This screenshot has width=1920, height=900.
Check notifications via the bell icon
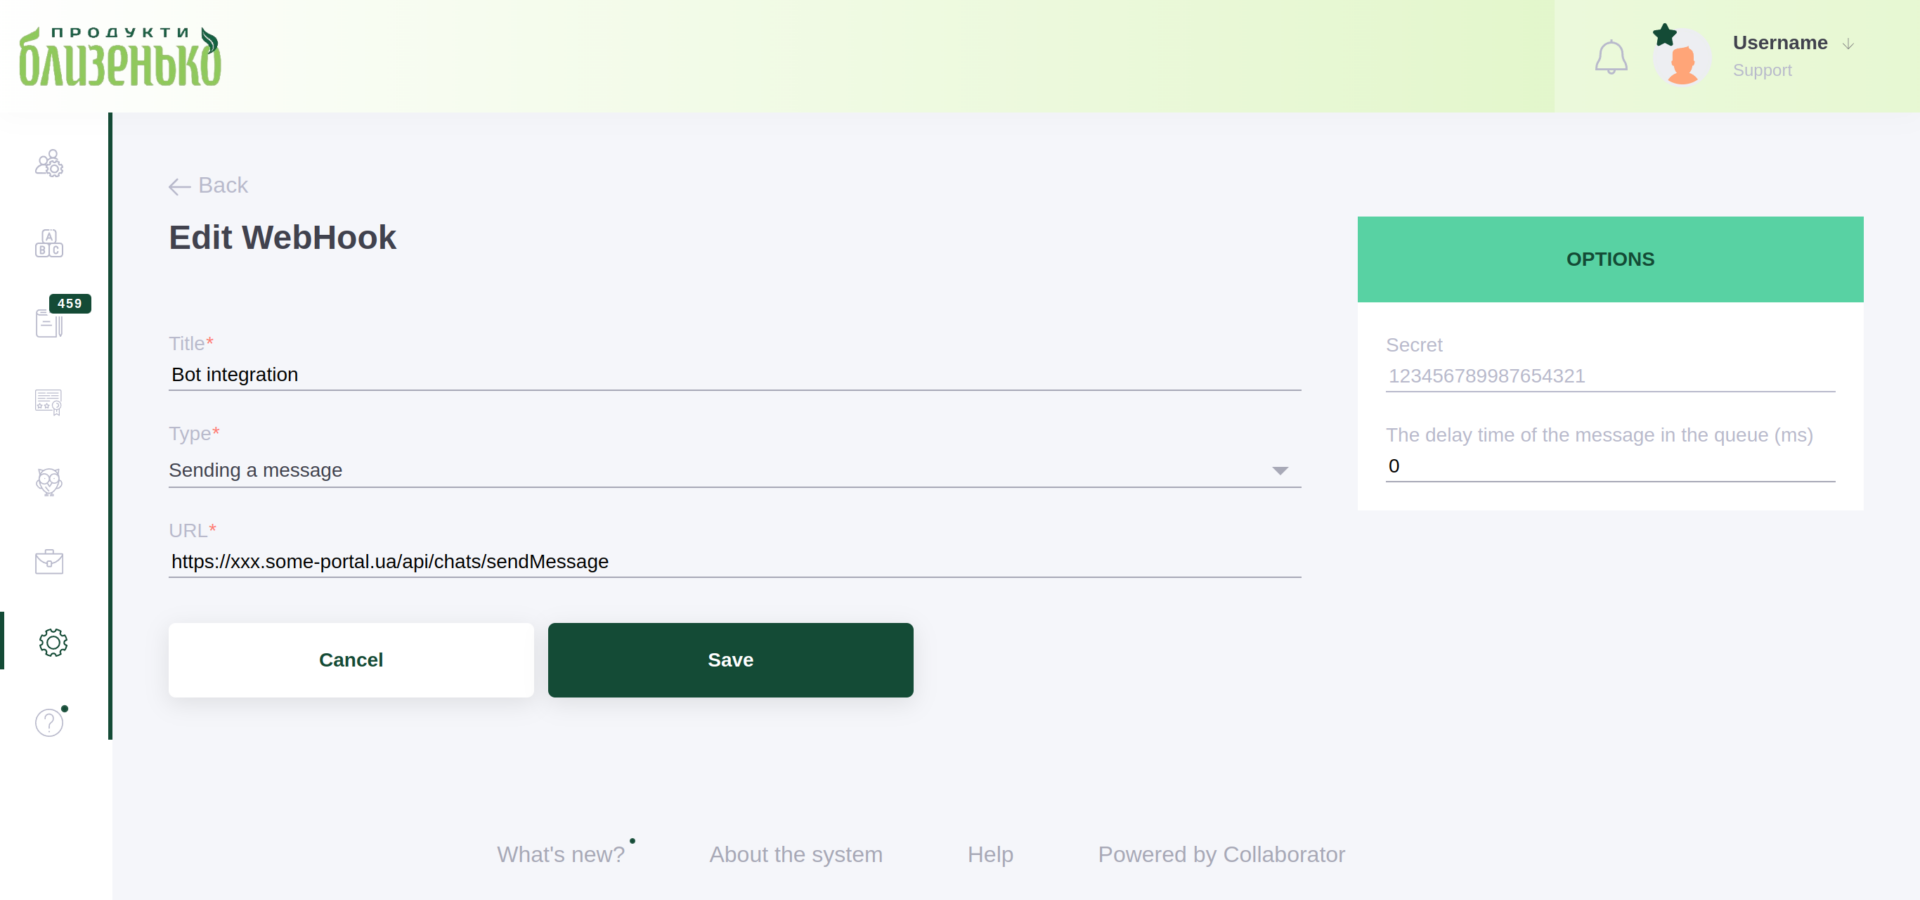(x=1610, y=57)
